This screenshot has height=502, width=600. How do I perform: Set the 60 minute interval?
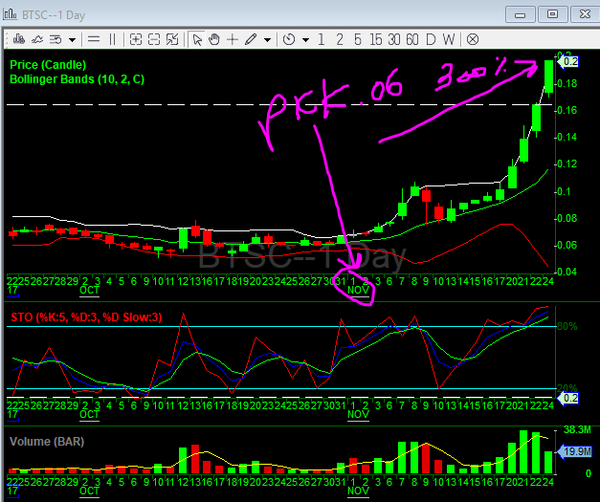point(412,39)
